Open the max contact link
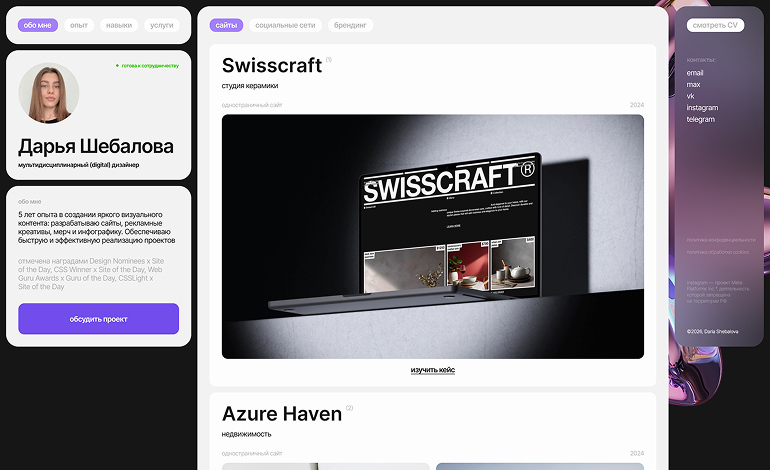The height and width of the screenshot is (470, 770). [693, 84]
